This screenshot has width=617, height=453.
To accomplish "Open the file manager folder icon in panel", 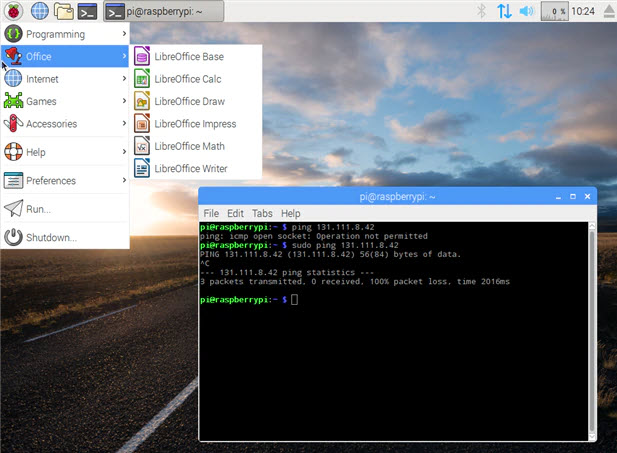I will tap(64, 11).
